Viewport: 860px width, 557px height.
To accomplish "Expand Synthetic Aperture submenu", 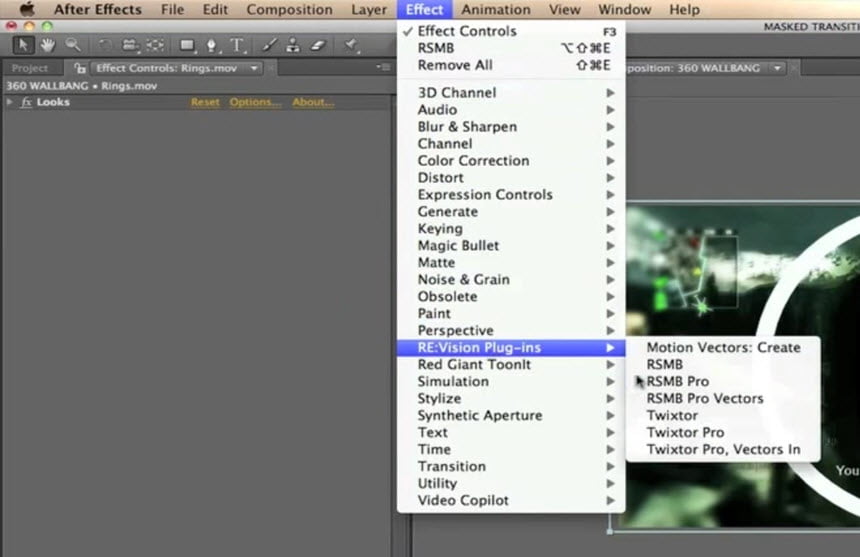I will pos(511,416).
